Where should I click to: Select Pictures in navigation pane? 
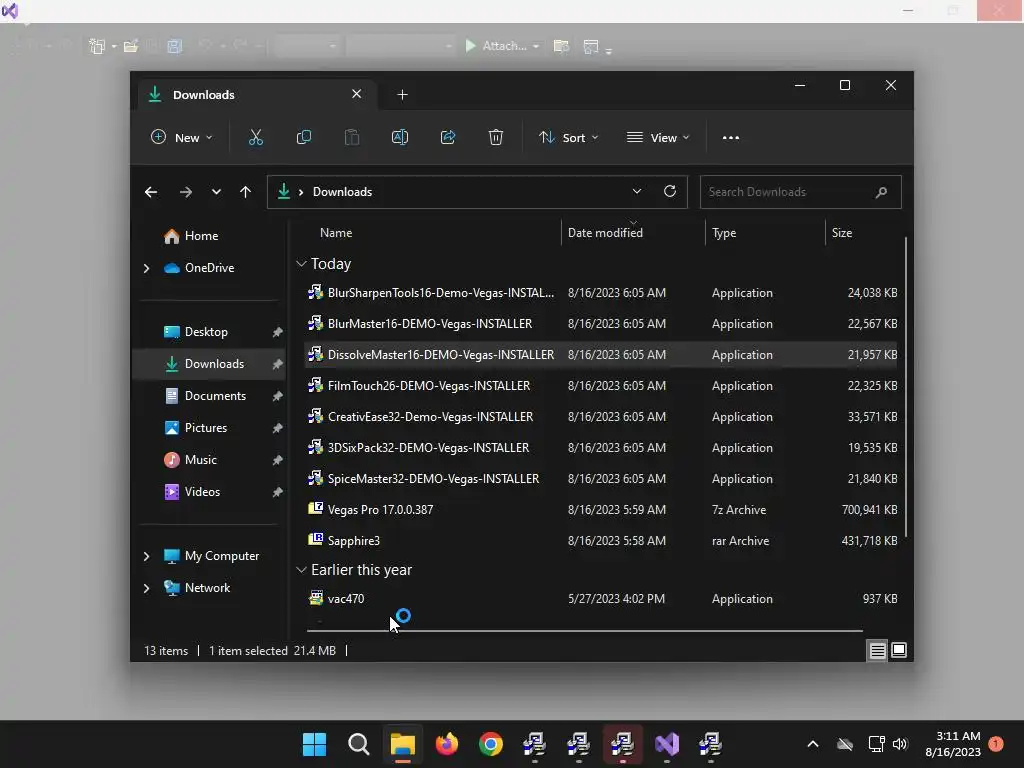point(209,428)
